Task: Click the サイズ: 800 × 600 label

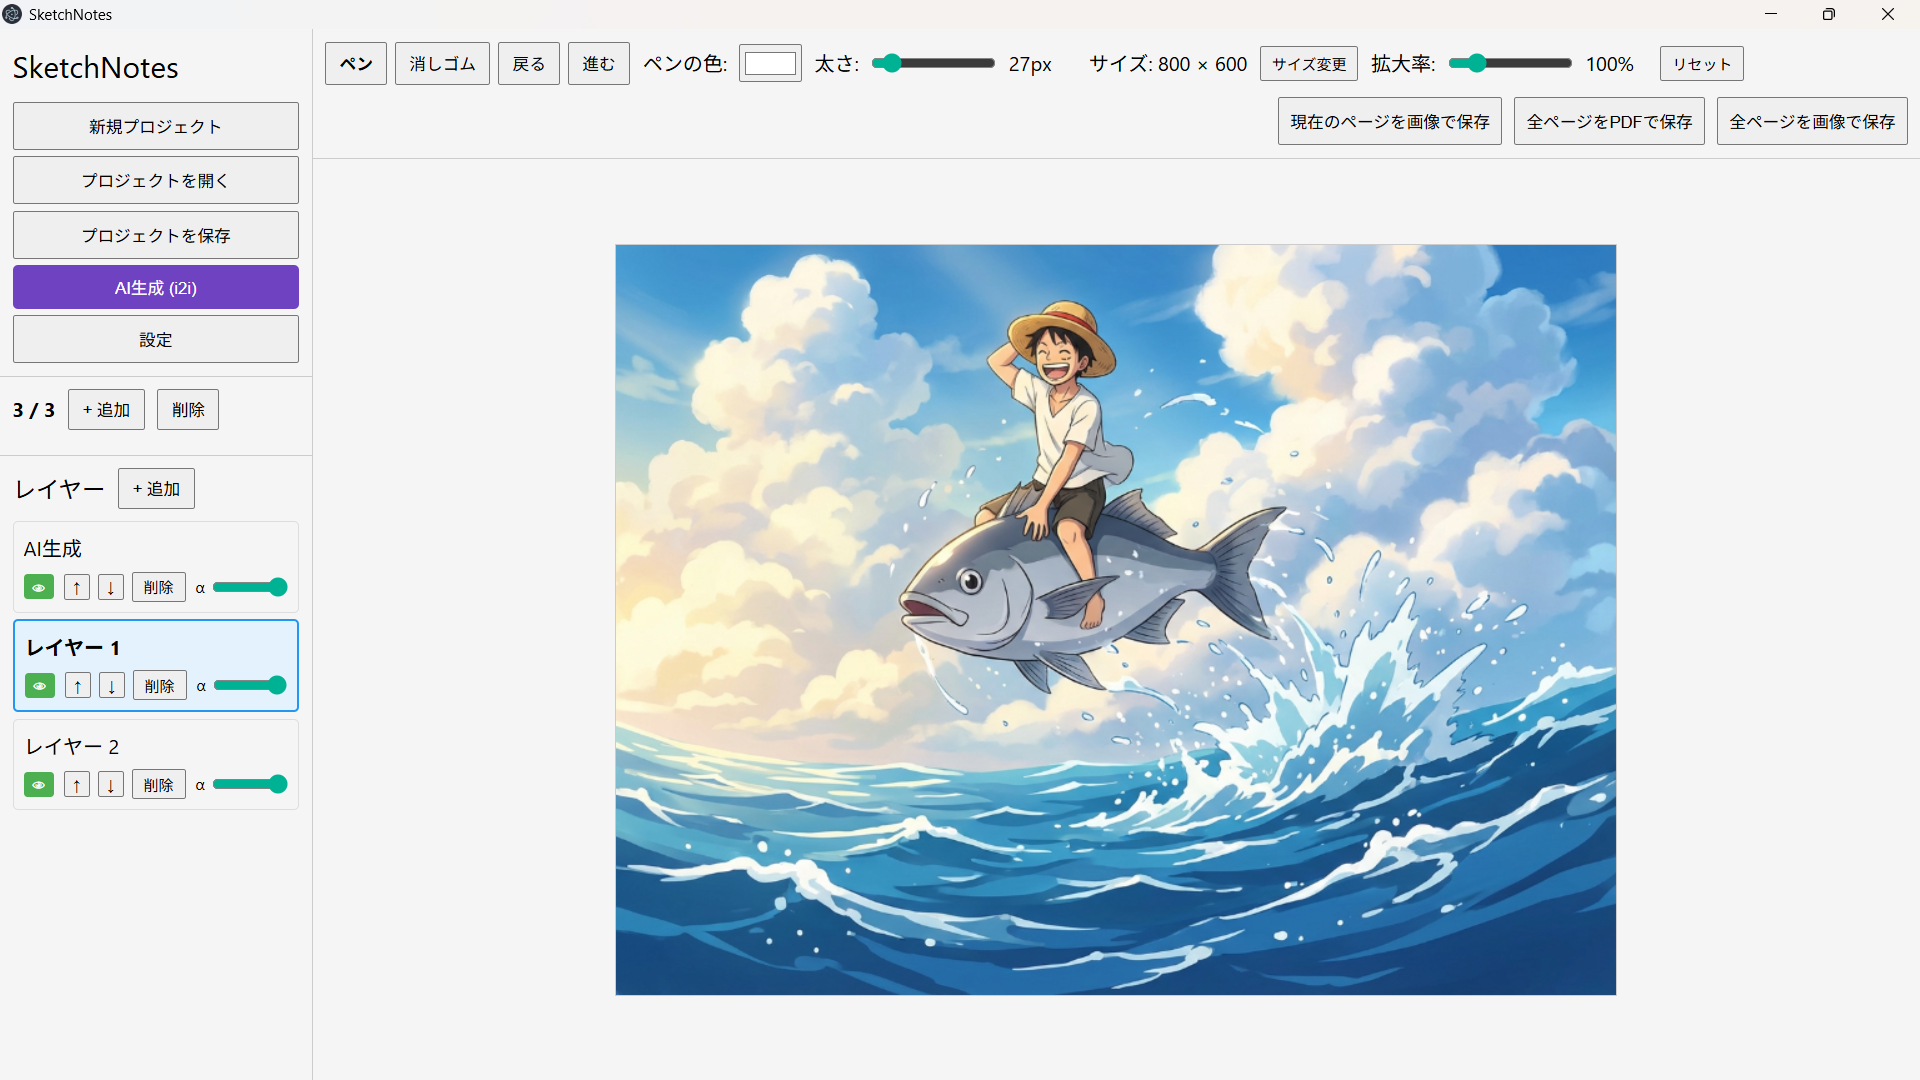Action: click(1168, 64)
